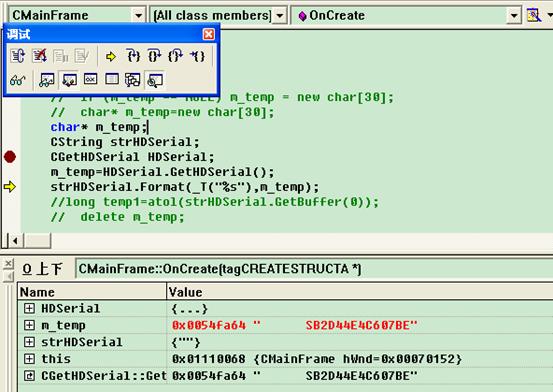Toggle the Call Stack window icon

click(133, 80)
